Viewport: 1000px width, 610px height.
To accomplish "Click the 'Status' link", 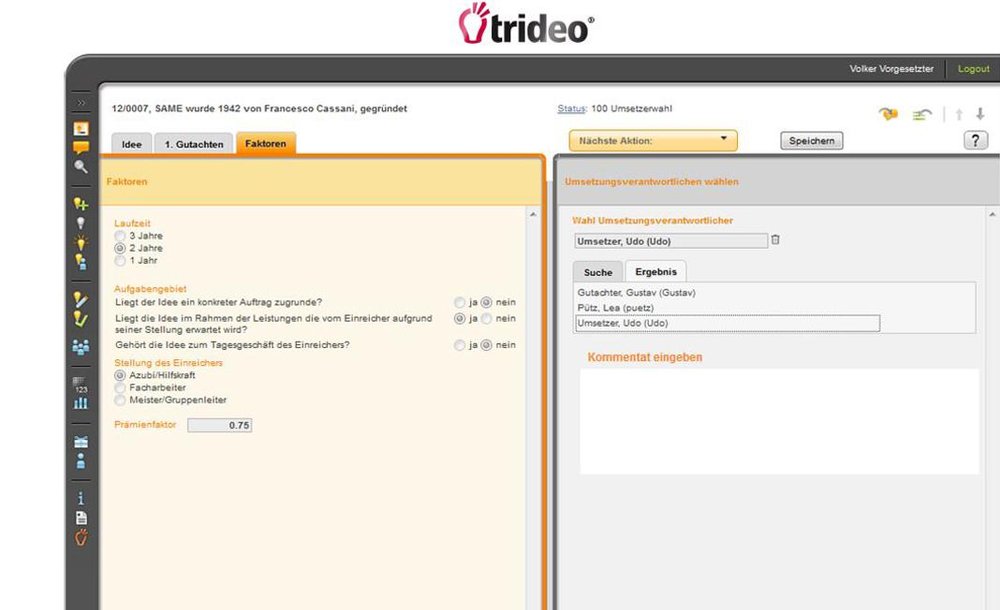I will point(571,108).
